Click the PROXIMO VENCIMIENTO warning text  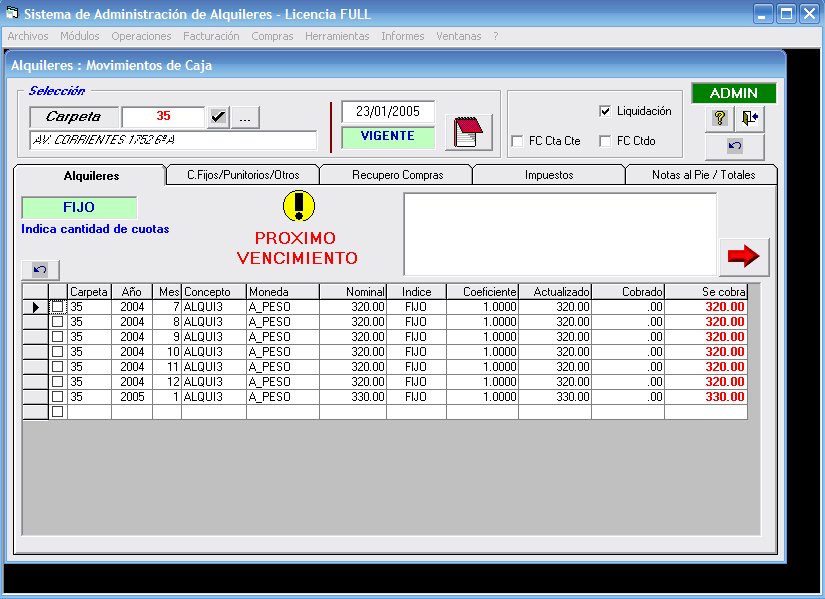click(297, 248)
